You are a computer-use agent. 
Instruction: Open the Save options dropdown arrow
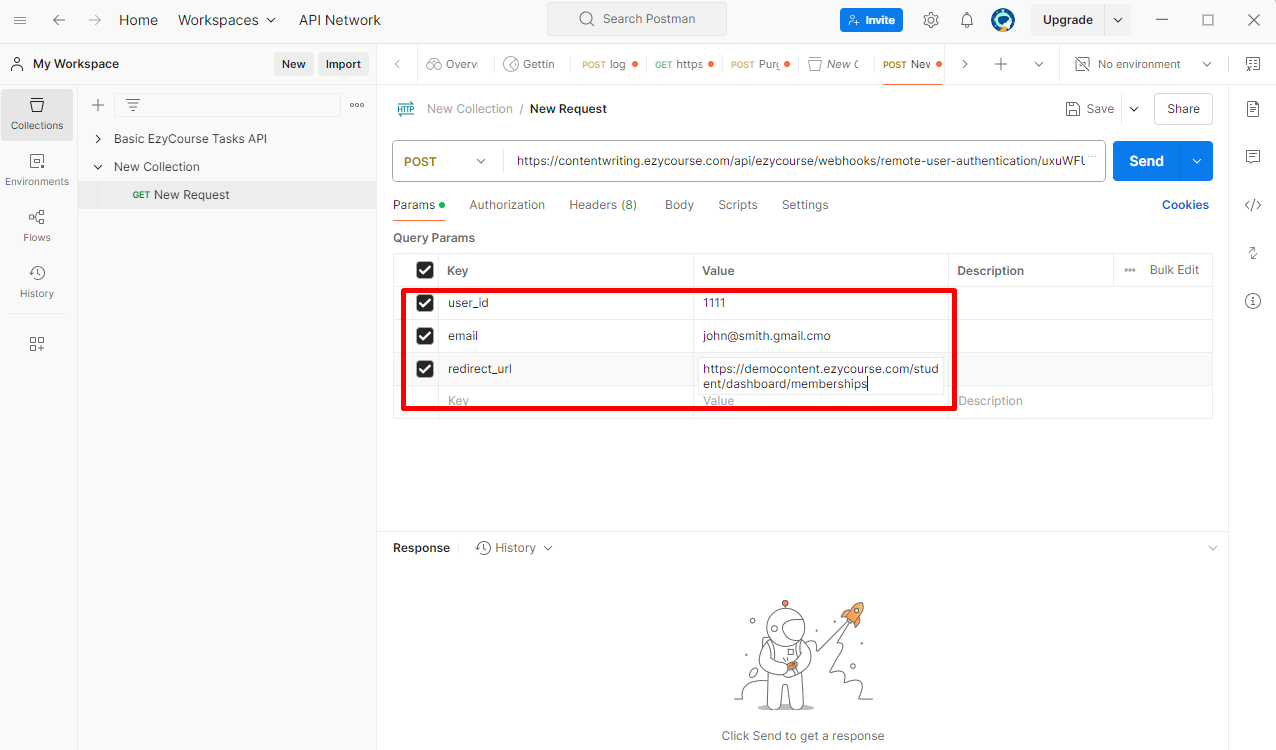[1134, 109]
